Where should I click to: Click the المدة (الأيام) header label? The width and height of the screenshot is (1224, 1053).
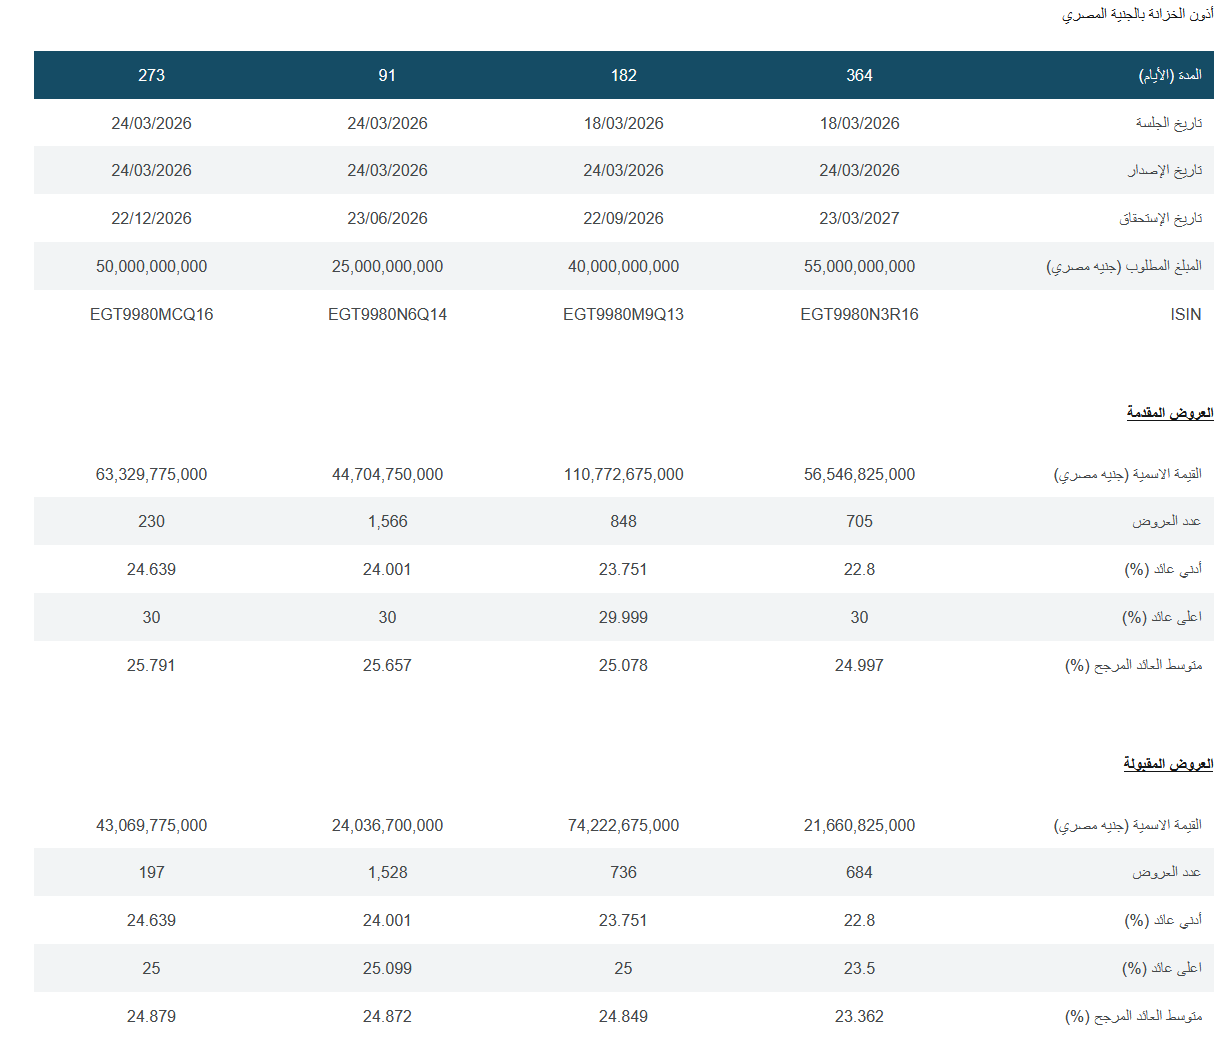point(1170,75)
